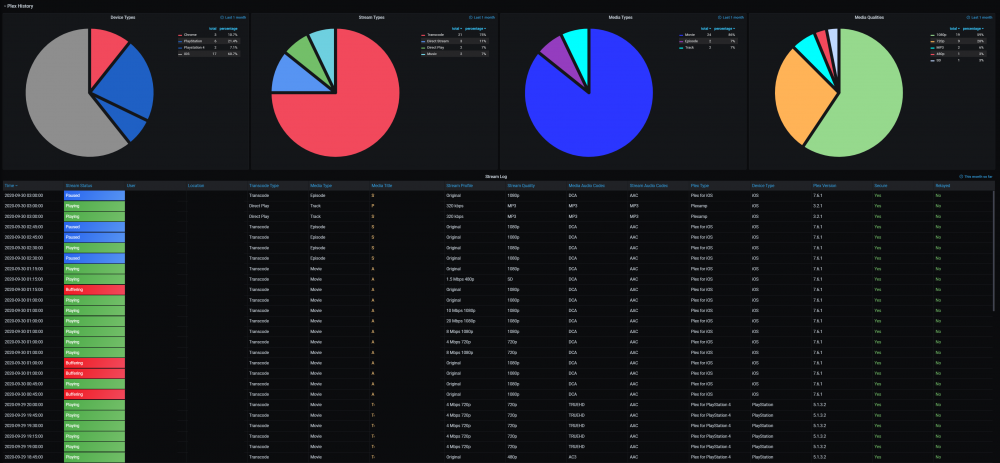The height and width of the screenshot is (463, 1000).
Task: Toggle Direct Stream series in legend
Action: (436, 41)
